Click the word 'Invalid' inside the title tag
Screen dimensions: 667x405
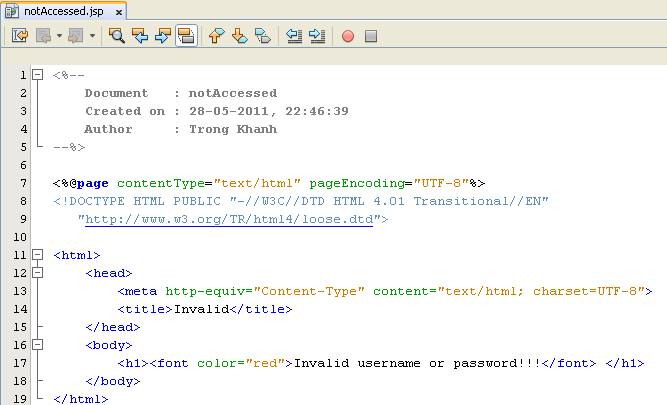coord(202,309)
